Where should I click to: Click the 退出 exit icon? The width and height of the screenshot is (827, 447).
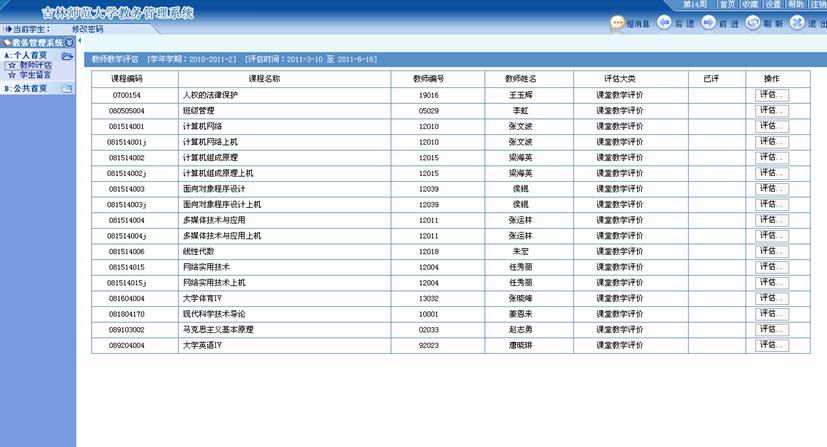click(796, 23)
